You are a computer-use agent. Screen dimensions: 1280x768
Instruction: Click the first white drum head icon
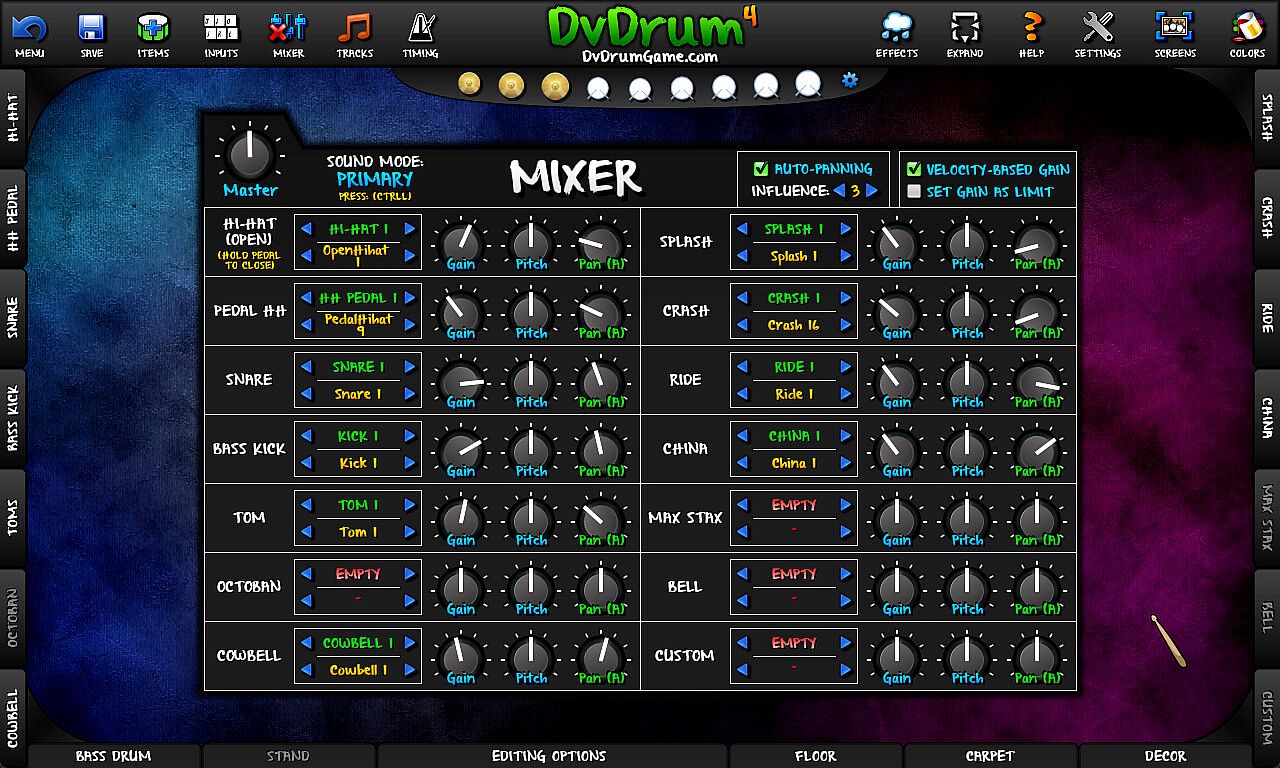click(598, 89)
